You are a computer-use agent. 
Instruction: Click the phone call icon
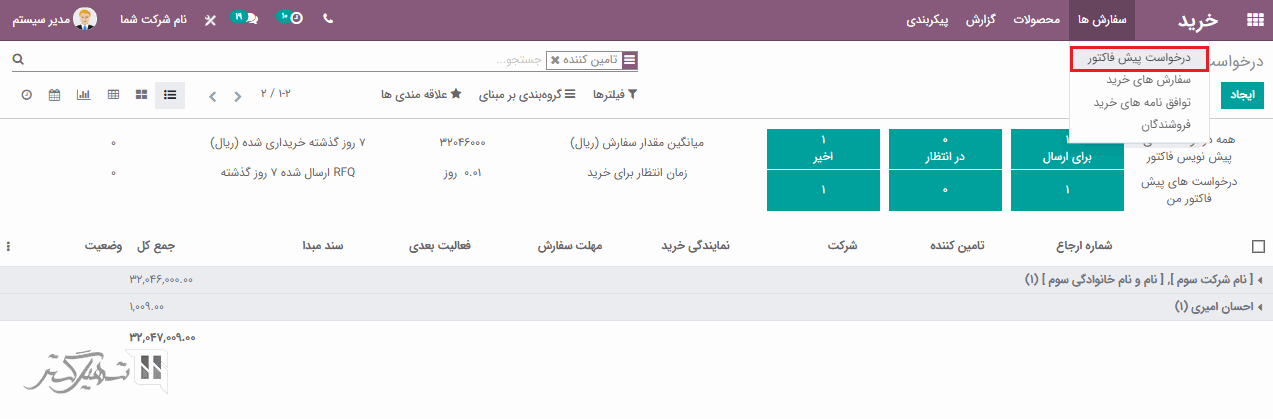click(x=328, y=20)
